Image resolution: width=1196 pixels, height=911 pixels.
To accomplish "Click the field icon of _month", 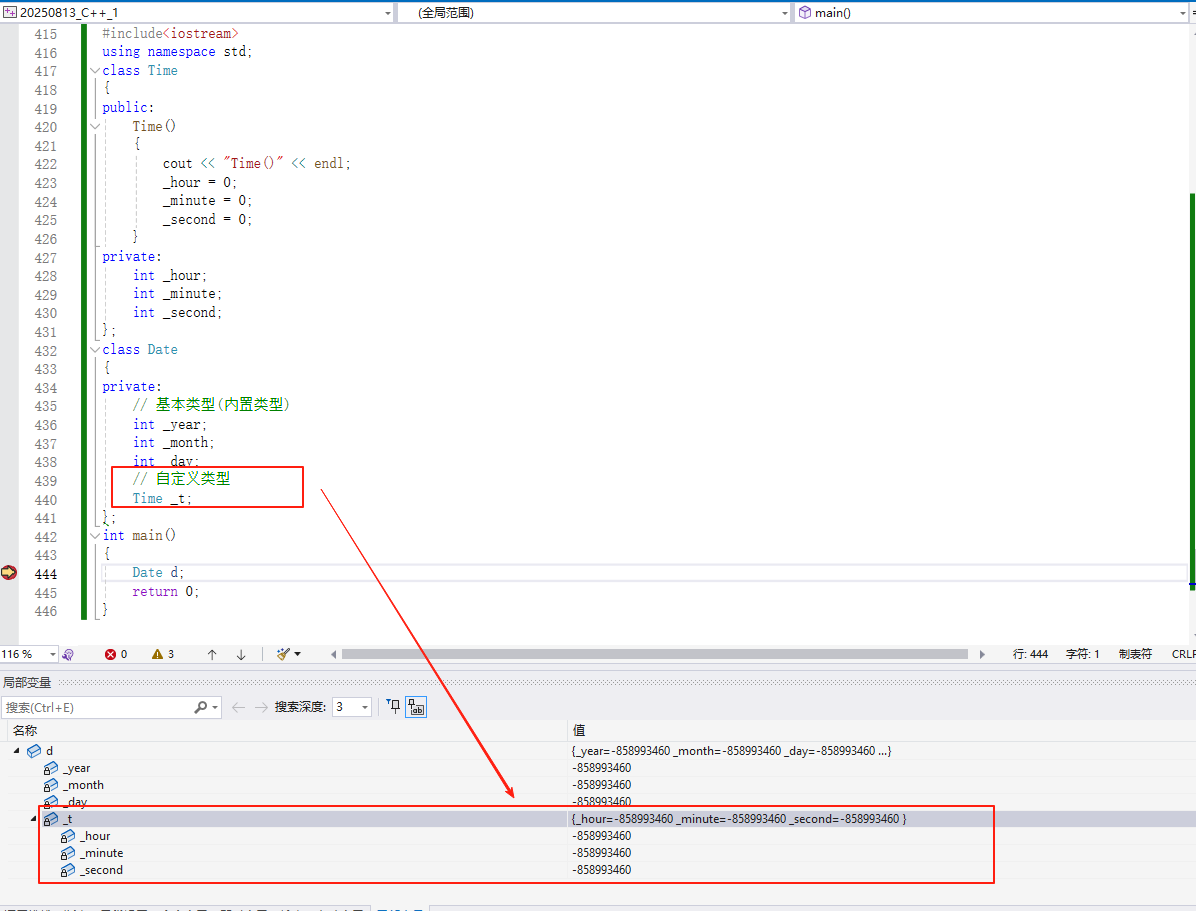I will [x=50, y=785].
